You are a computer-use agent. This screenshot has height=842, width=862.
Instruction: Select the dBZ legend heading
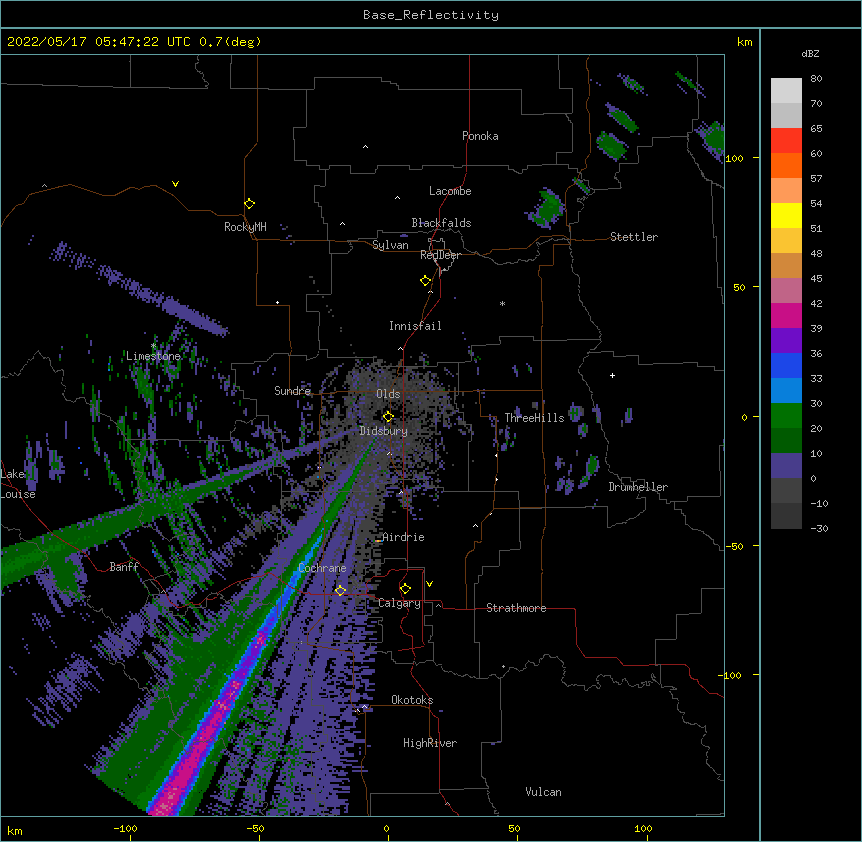click(x=810, y=53)
